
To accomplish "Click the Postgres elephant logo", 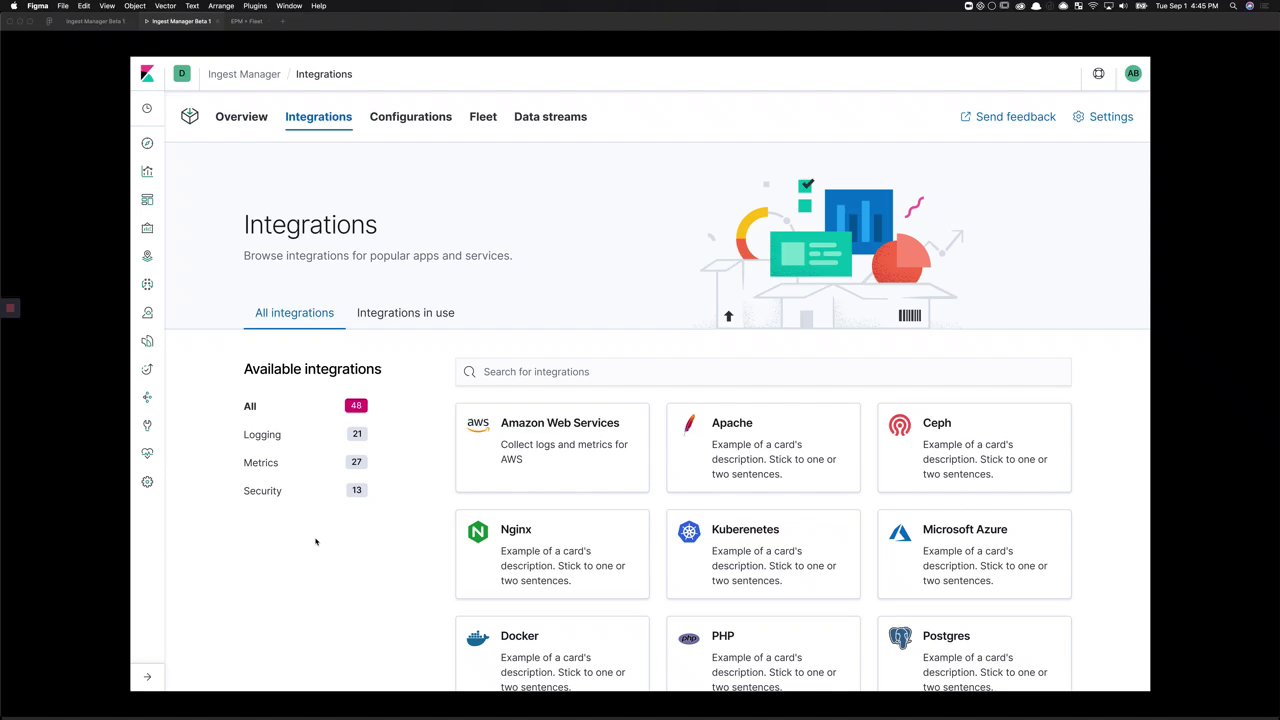I will coord(900,638).
